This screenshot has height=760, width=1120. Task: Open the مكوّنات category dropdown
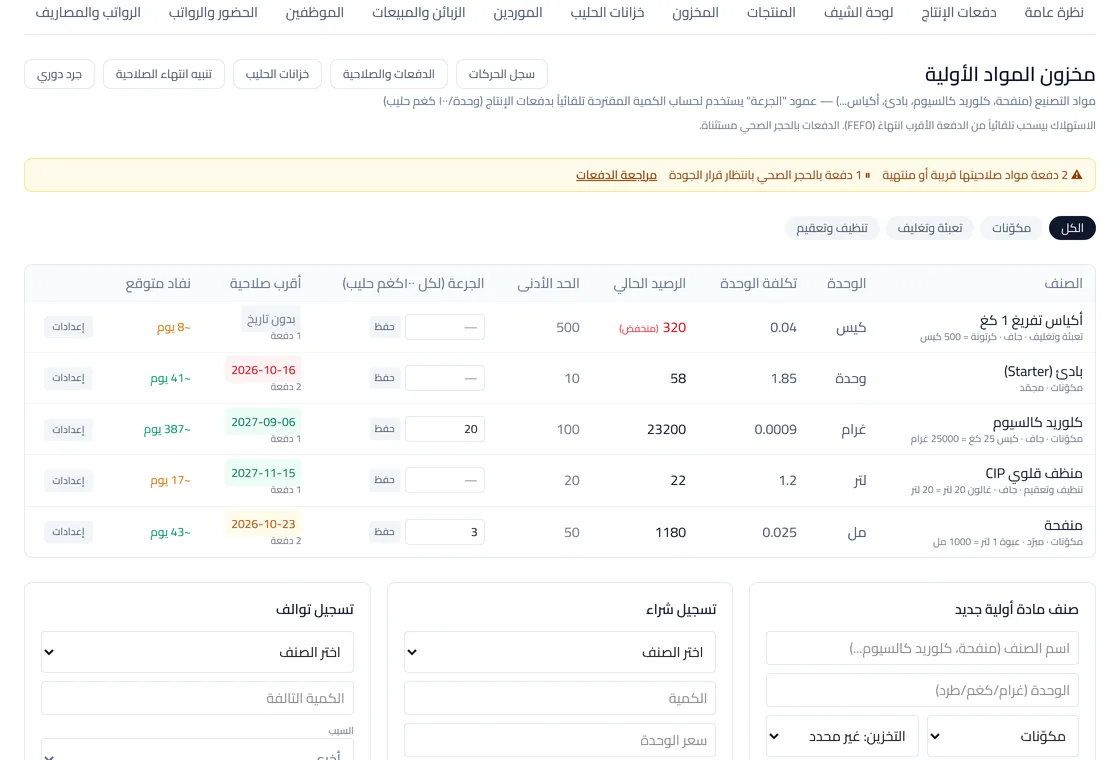pyautogui.click(x=1003, y=736)
